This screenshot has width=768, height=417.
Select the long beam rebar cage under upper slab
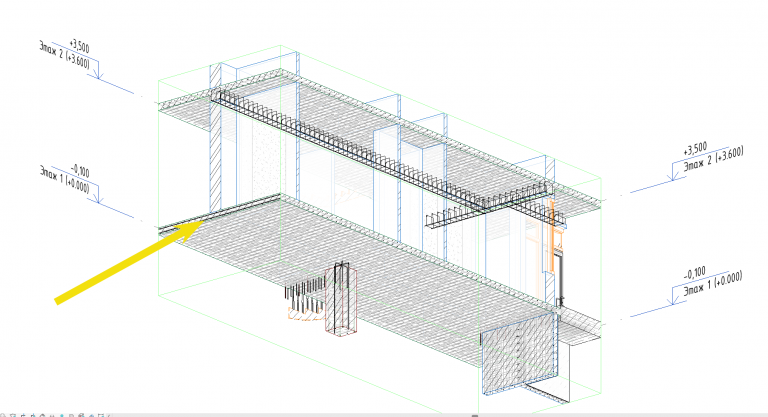(353, 149)
